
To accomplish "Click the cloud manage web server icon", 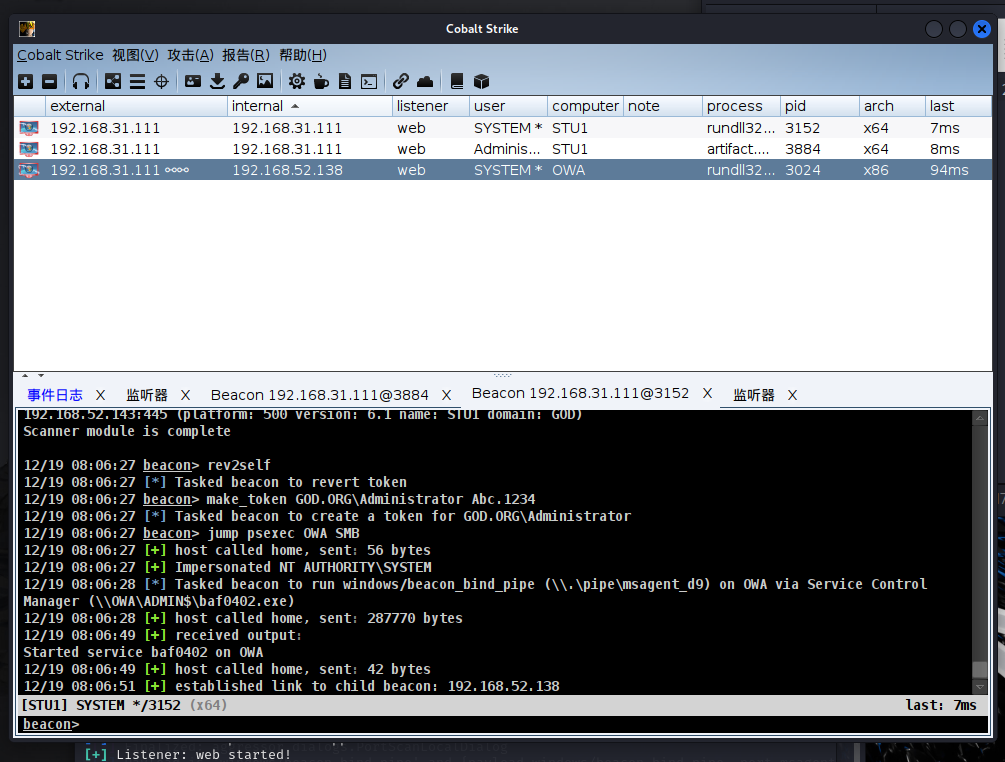I will point(425,81).
